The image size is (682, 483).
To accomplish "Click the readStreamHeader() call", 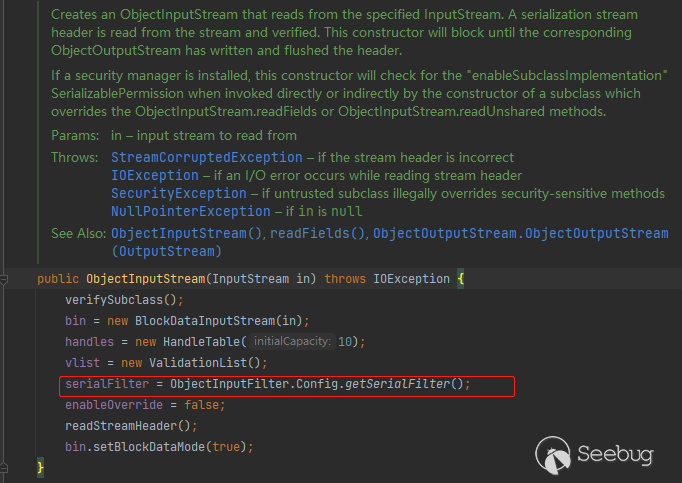I will pyautogui.click(x=128, y=426).
